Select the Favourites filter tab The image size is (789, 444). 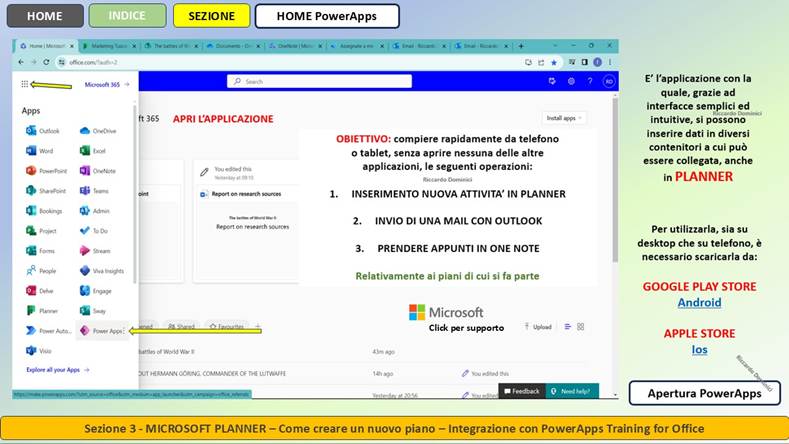(x=226, y=327)
